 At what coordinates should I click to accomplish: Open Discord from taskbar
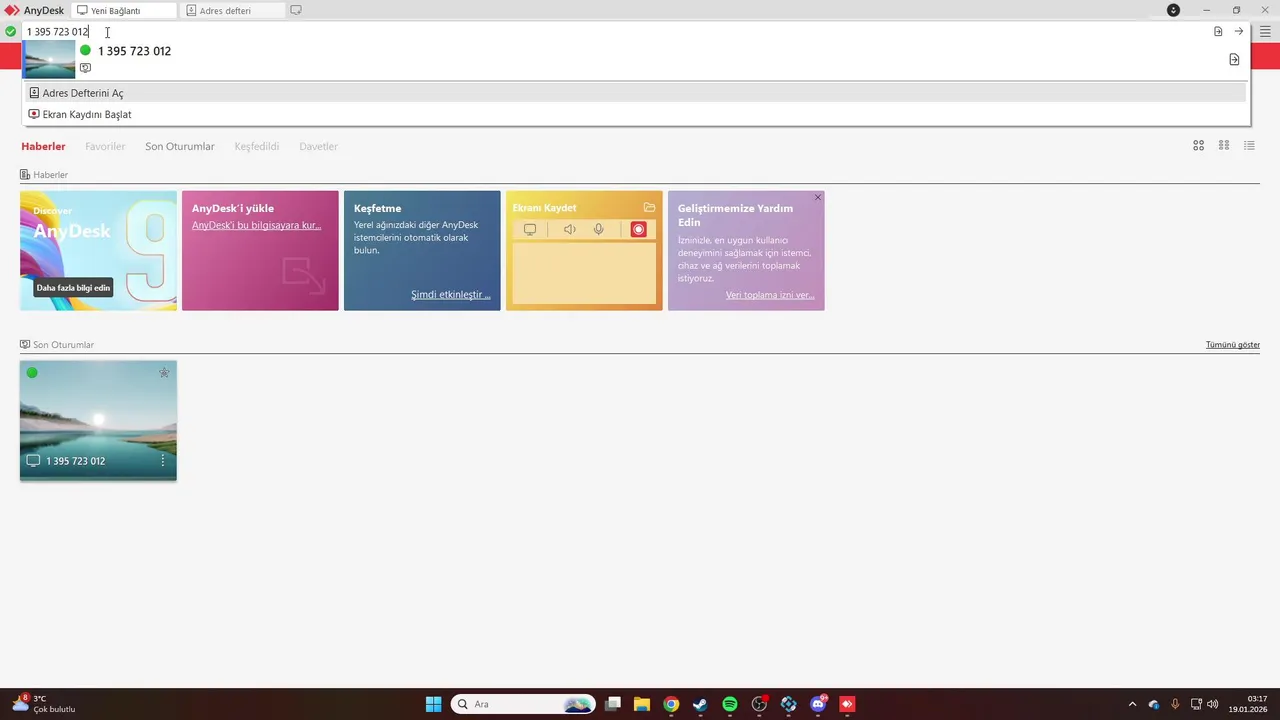click(x=818, y=704)
